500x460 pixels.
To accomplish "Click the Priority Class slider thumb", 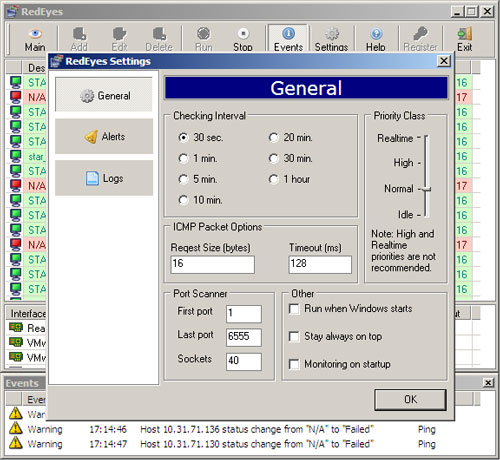I will click(426, 189).
